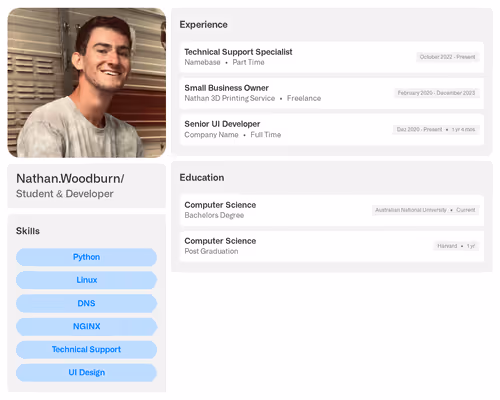Open the Technical Support Specialist experience entry
This screenshot has height=400, width=500.
(332, 57)
